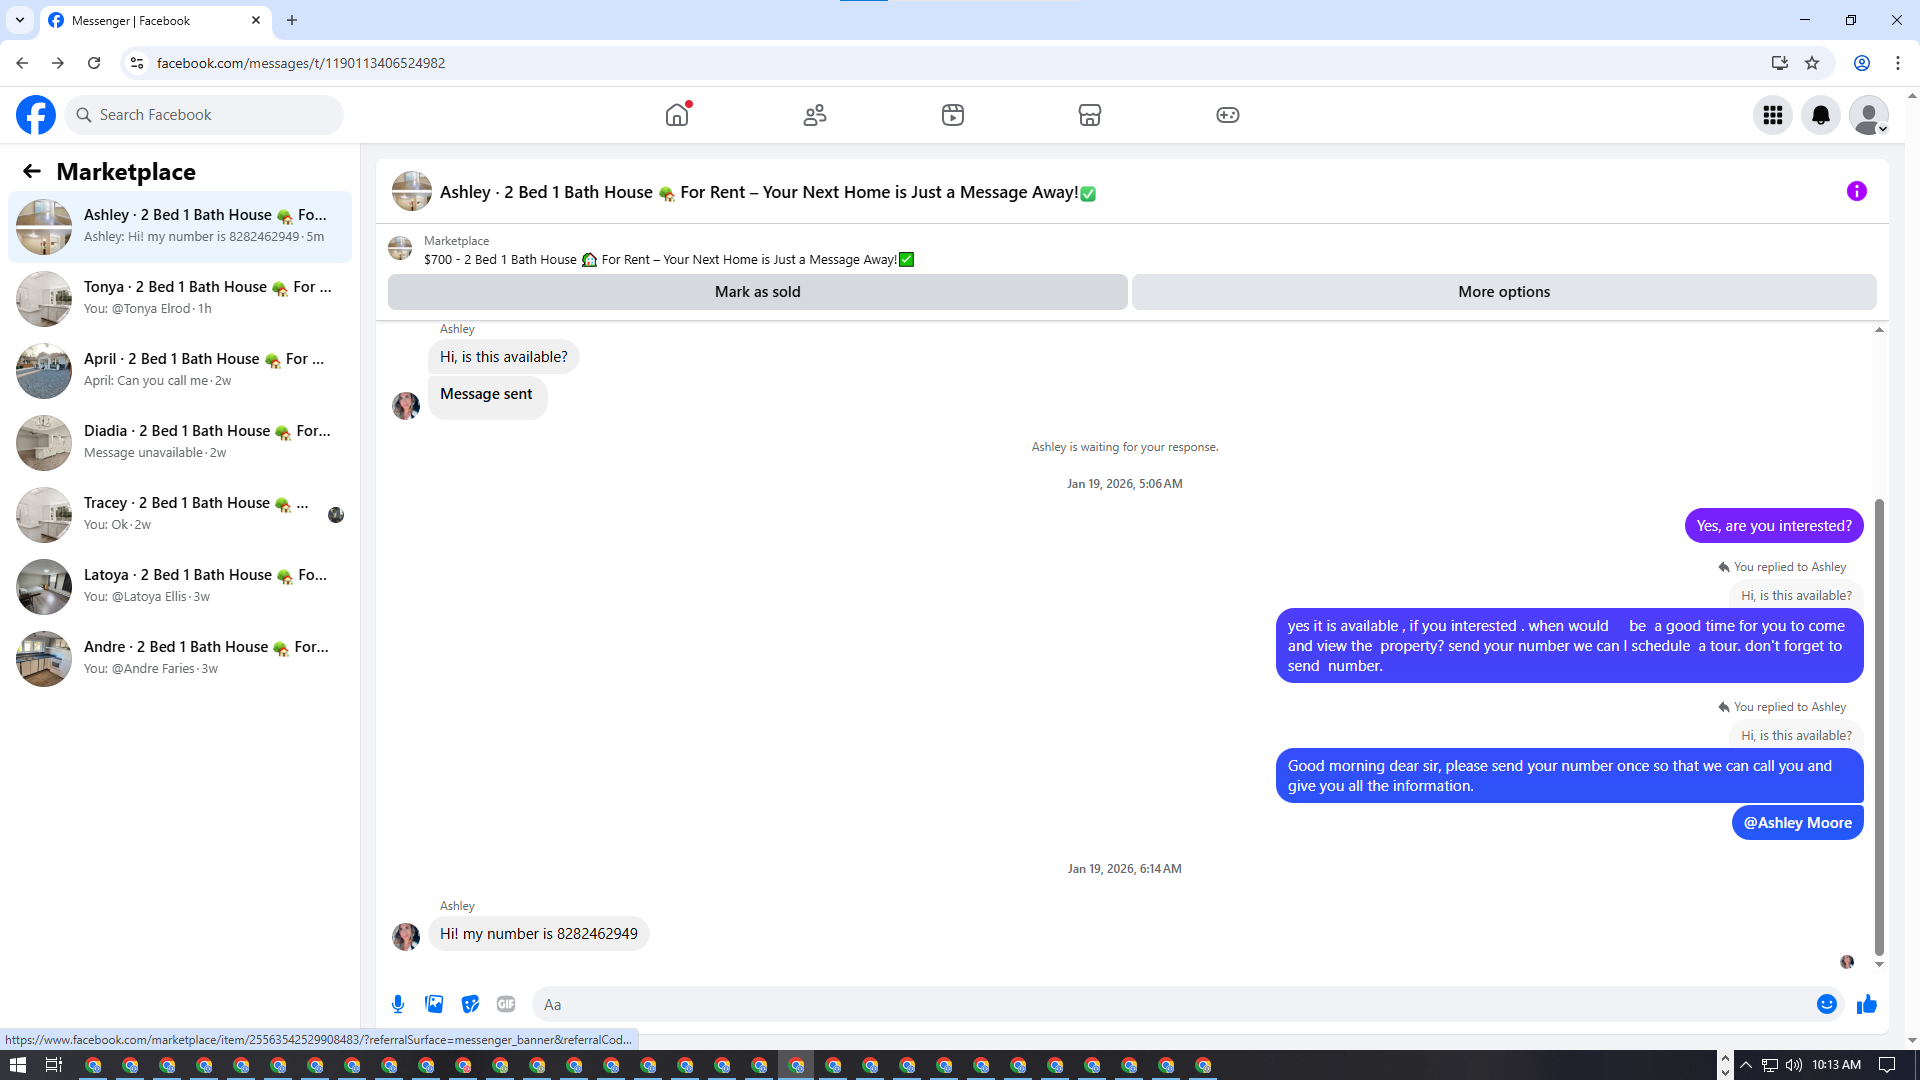
Task: Go back using the Marketplace arrow
Action: 32,171
